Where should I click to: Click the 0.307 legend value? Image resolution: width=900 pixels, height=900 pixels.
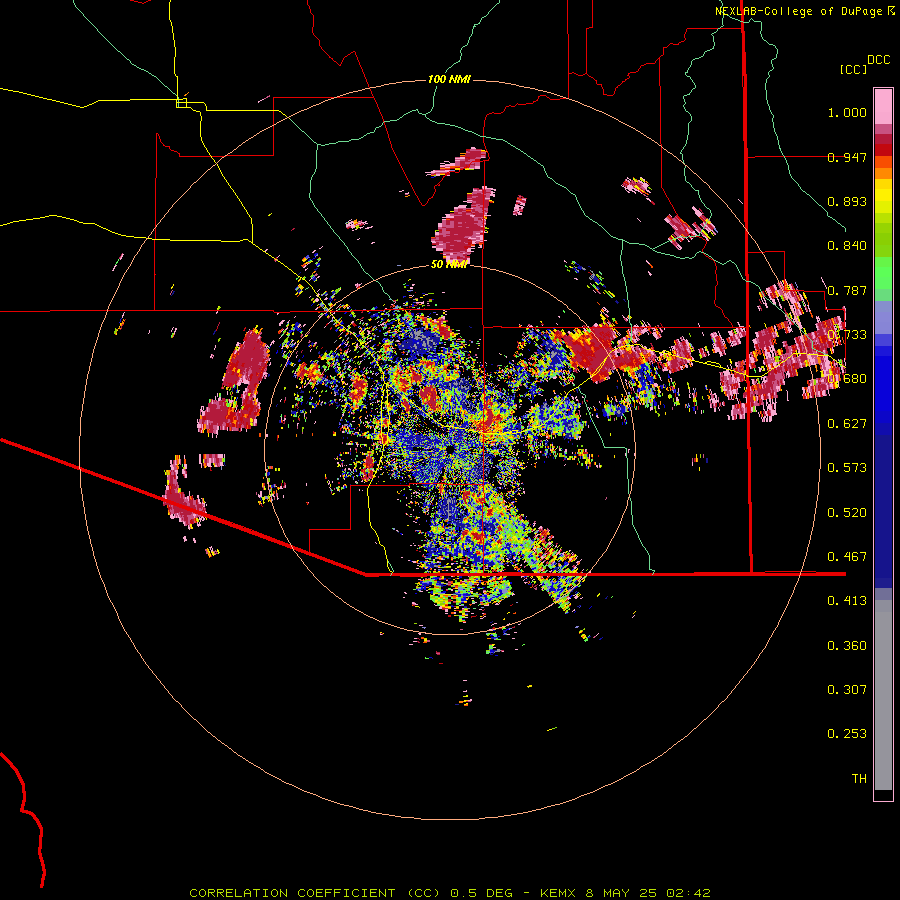coord(847,690)
